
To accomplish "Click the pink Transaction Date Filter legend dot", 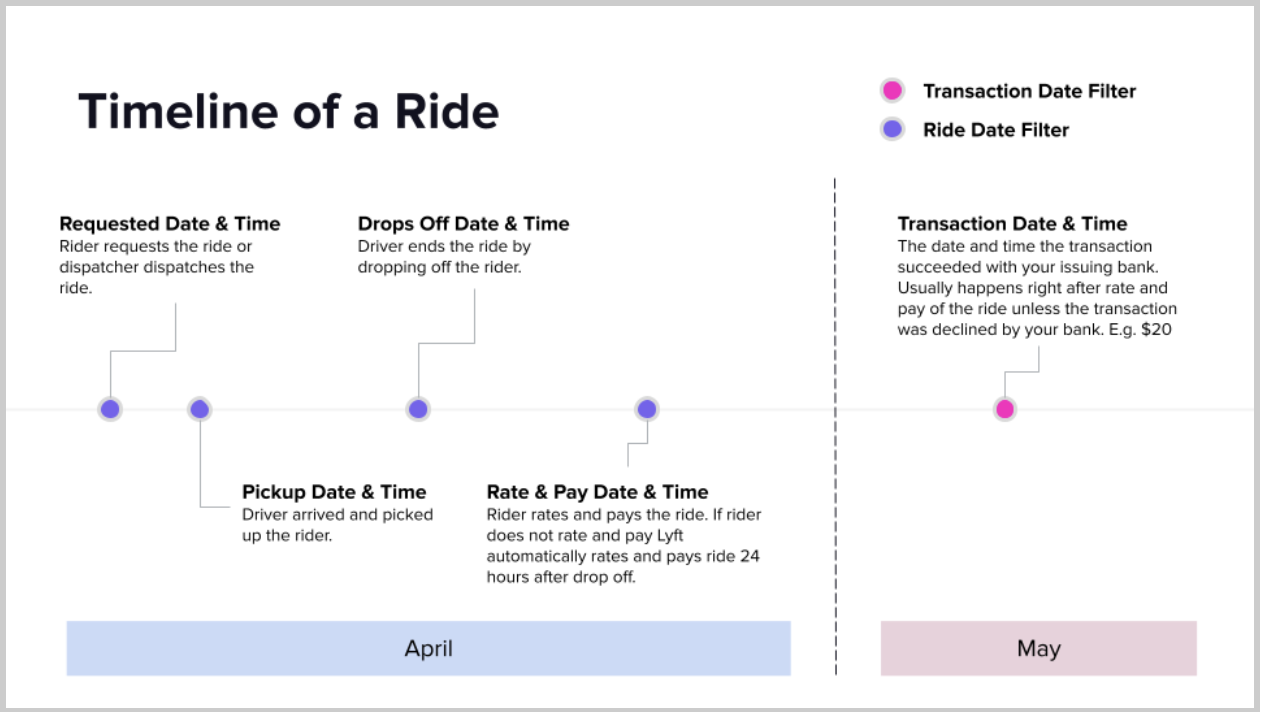I will (892, 91).
